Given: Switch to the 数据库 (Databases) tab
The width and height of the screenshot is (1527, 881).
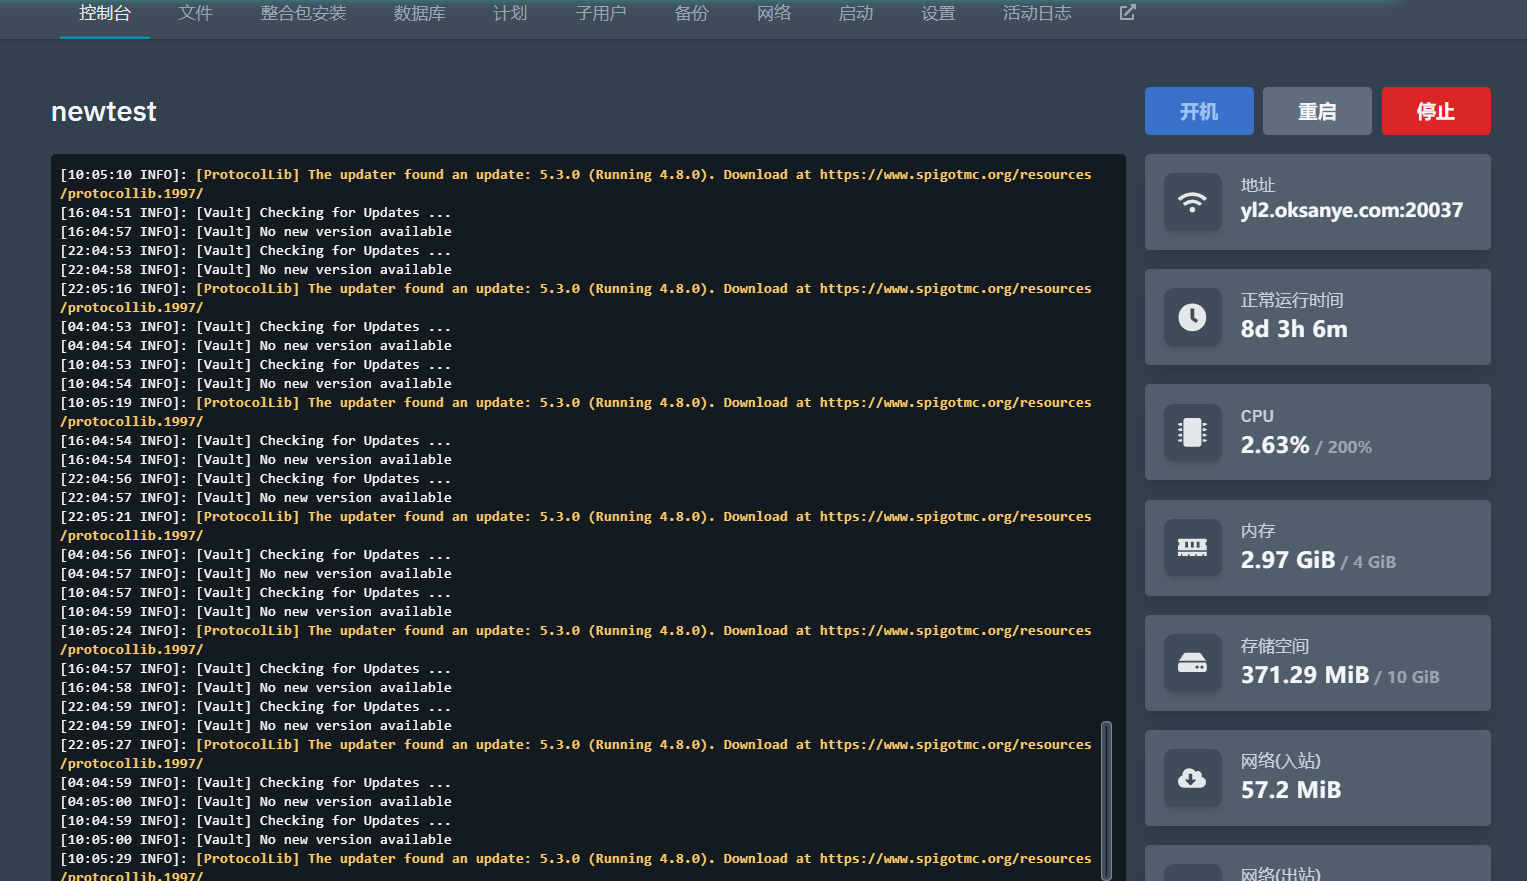Looking at the screenshot, I should 419,14.
